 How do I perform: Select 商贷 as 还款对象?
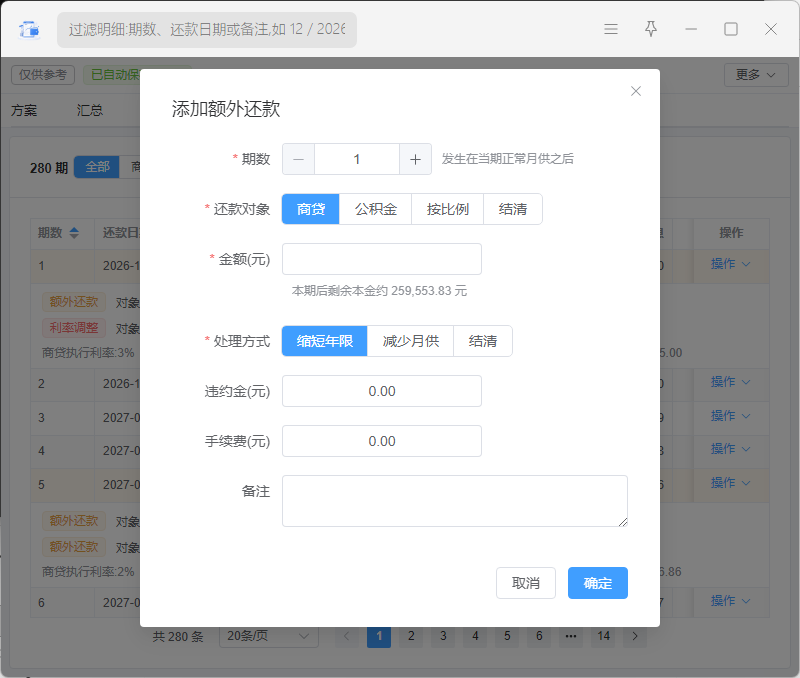tap(311, 209)
